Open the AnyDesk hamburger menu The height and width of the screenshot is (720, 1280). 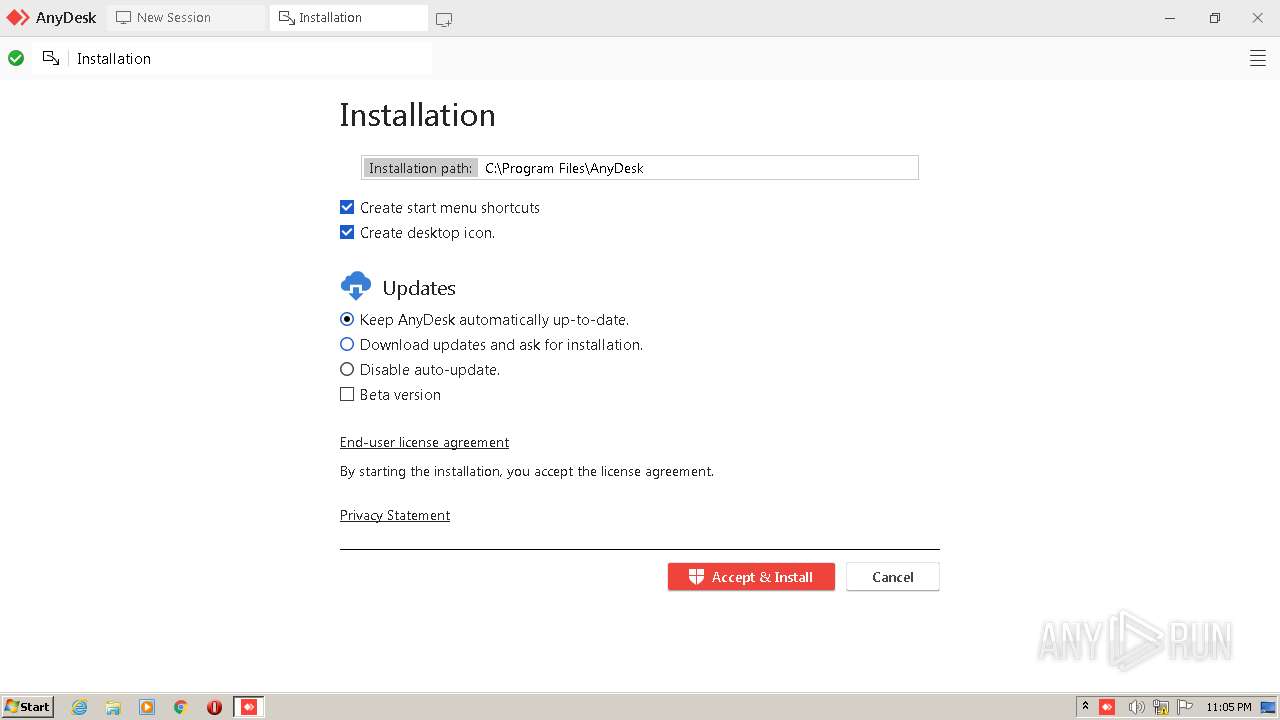pos(1258,58)
